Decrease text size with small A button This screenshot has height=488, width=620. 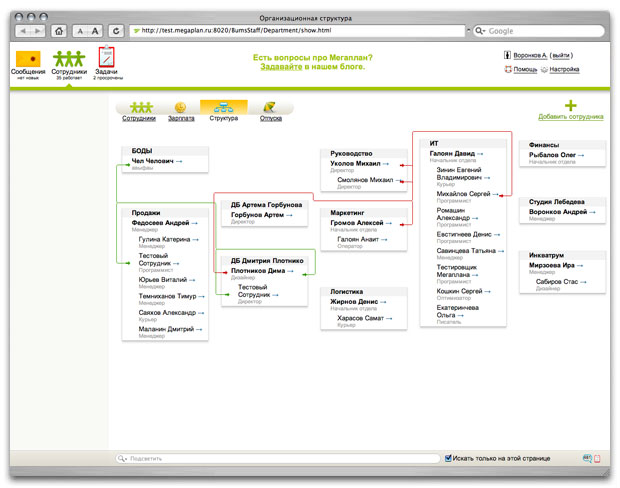pos(80,31)
